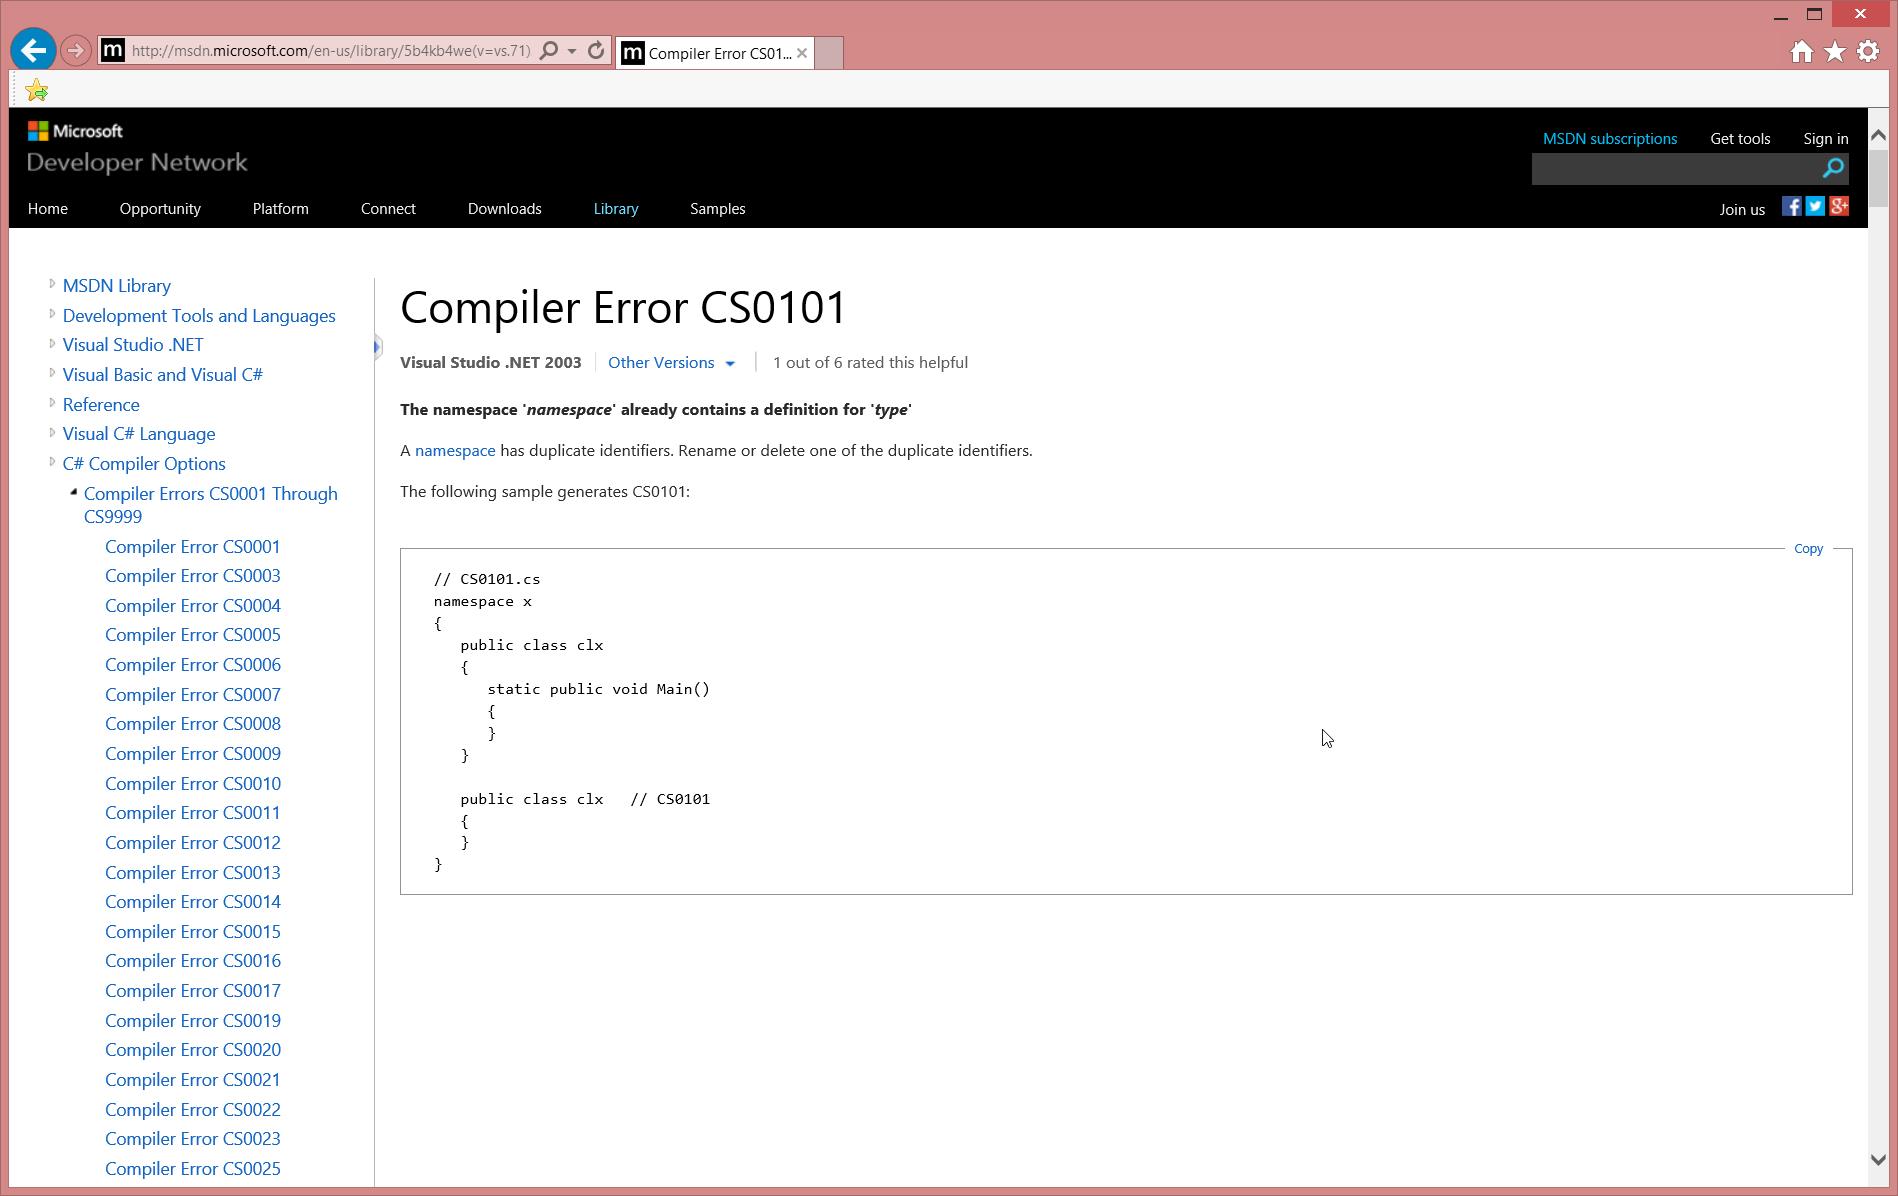Open the Library menu item
This screenshot has width=1898, height=1196.
(x=616, y=208)
